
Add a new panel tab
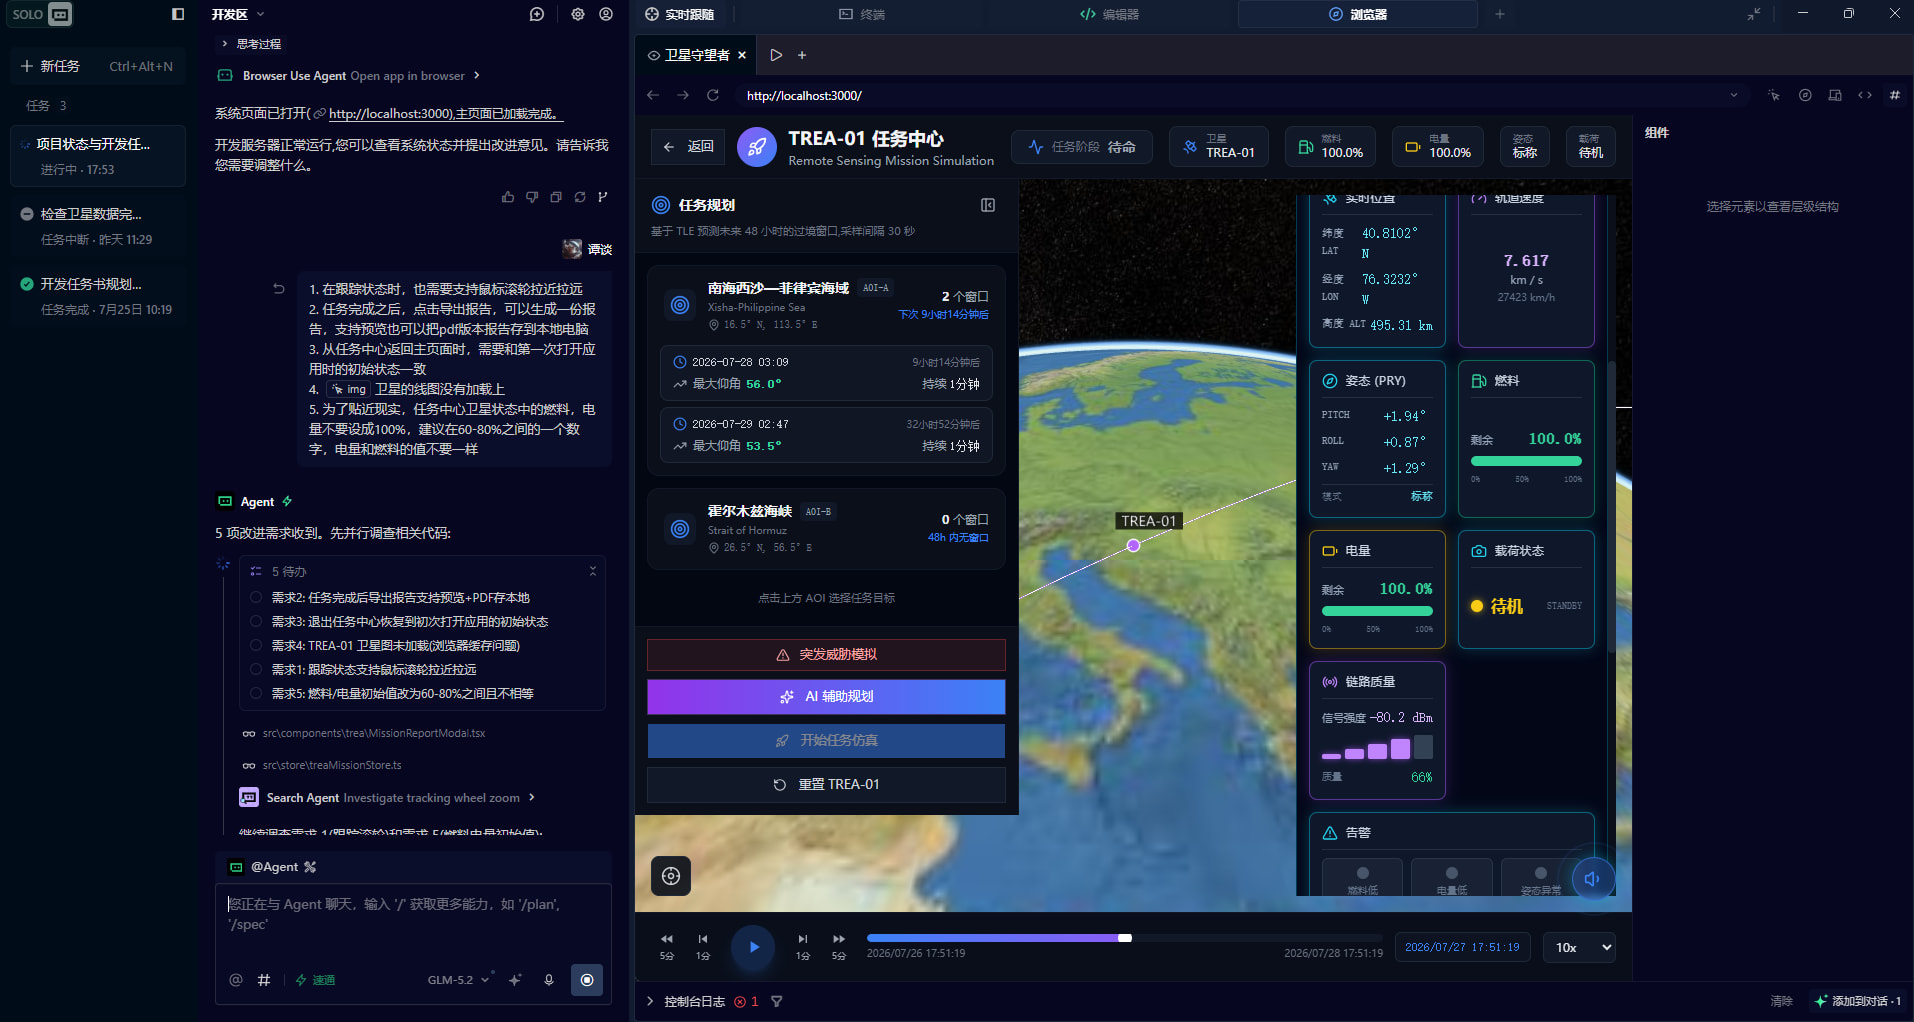tap(1499, 14)
